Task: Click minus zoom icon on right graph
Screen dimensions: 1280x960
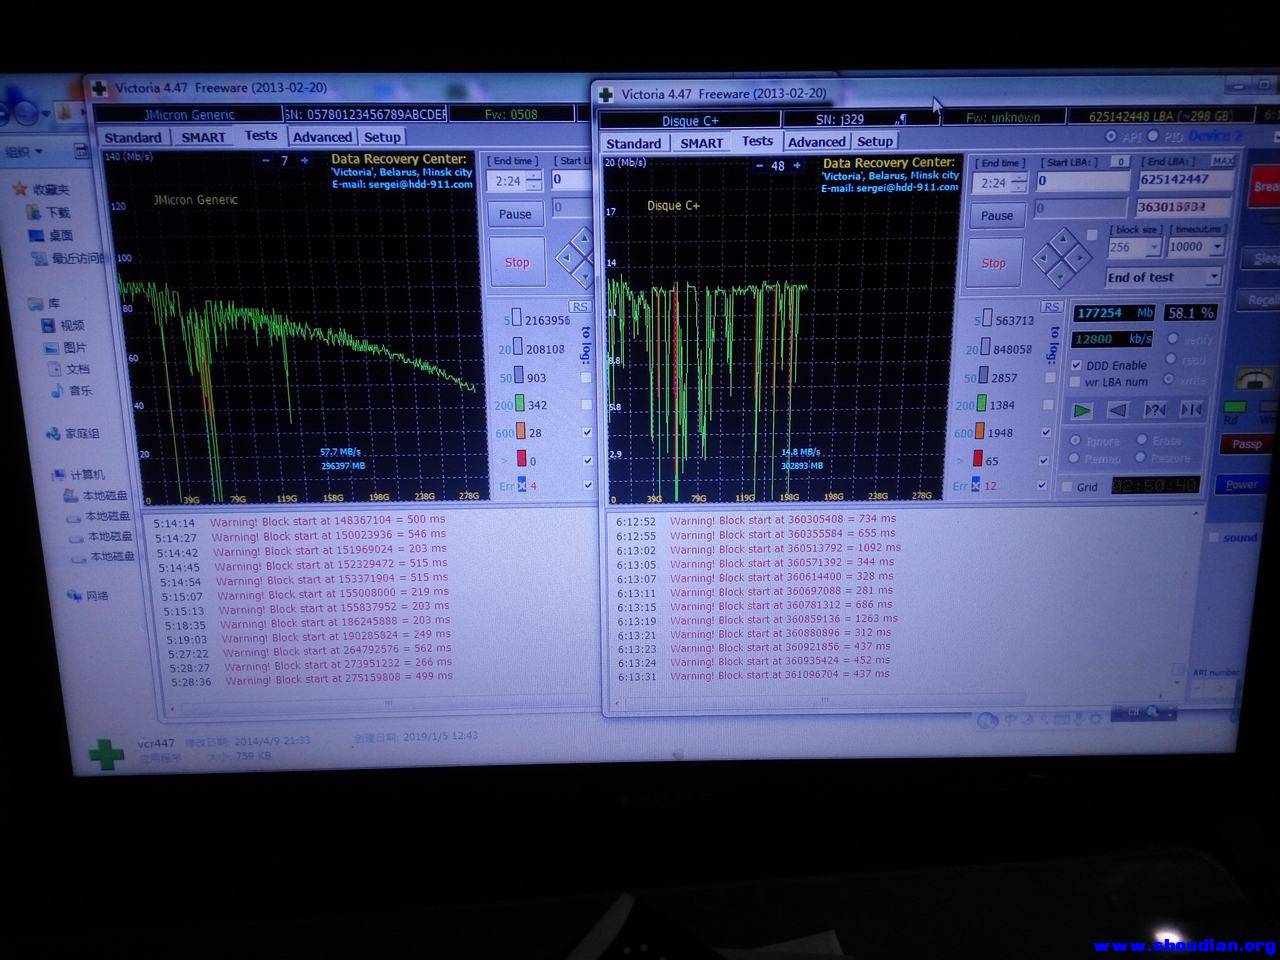Action: tap(759, 166)
